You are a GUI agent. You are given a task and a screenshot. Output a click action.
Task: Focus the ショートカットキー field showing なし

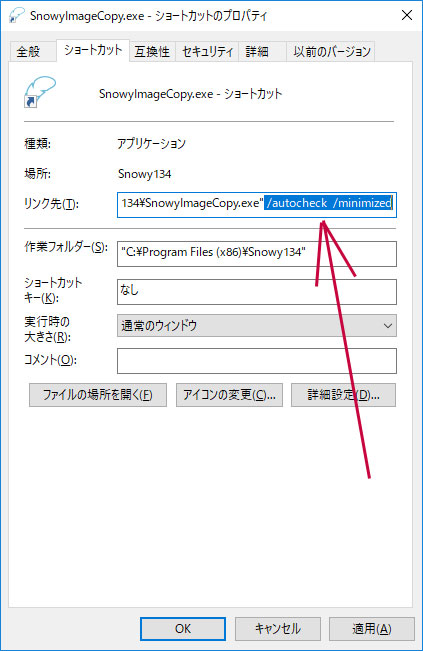click(257, 292)
